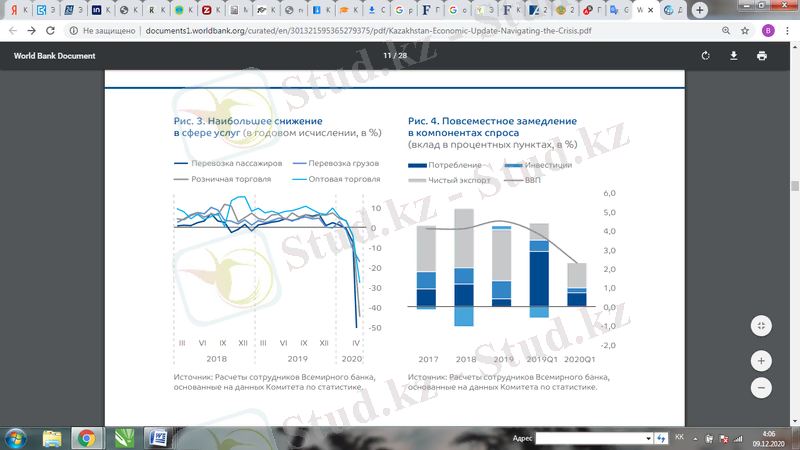Expand the taskbar address dropdown arrow
The width and height of the screenshot is (800, 450).
648,438
